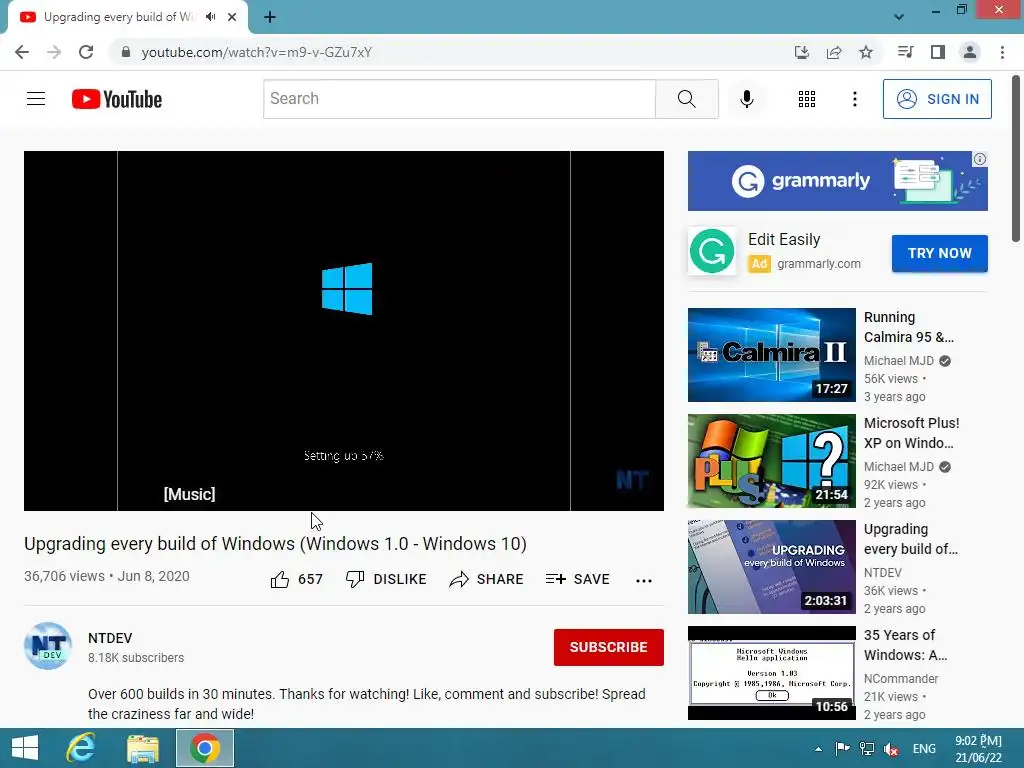Open Microsoft Plus! XP video thumbnail
This screenshot has height=768, width=1024.
coord(771,461)
